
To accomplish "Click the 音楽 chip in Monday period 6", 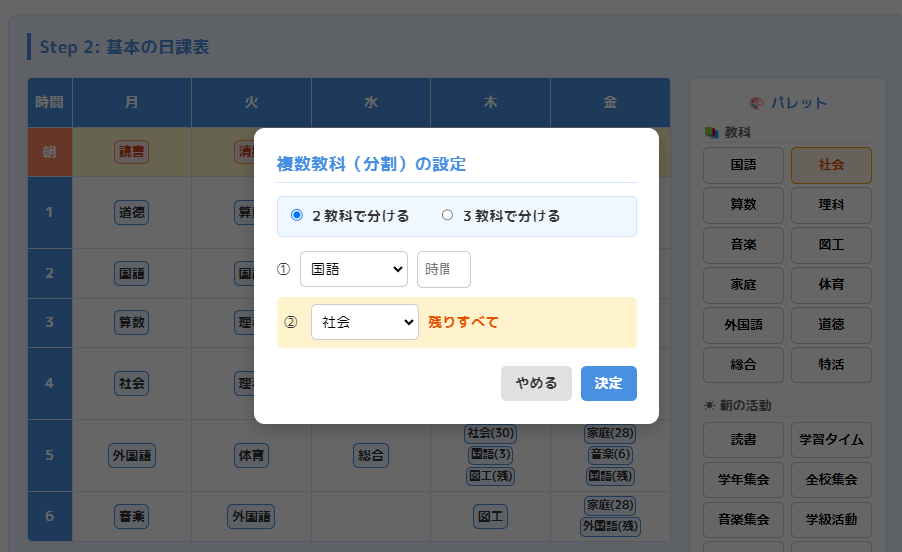I will (131, 516).
